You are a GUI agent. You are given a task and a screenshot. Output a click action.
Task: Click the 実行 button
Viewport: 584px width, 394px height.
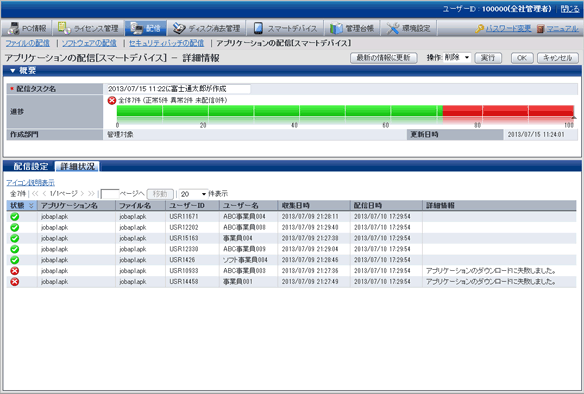pyautogui.click(x=488, y=58)
